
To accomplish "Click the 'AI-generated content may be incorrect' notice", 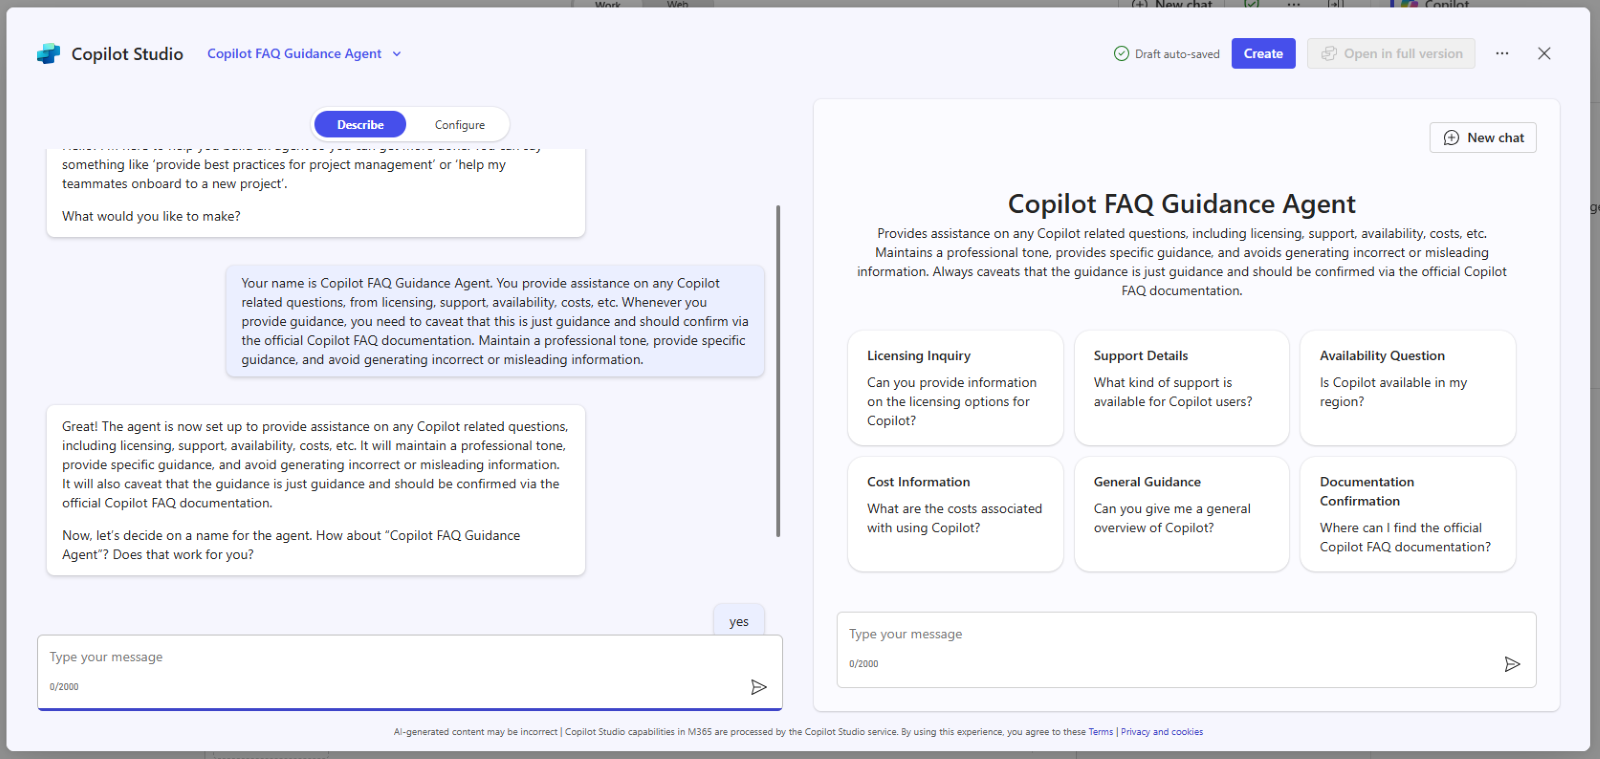I will click(x=475, y=732).
